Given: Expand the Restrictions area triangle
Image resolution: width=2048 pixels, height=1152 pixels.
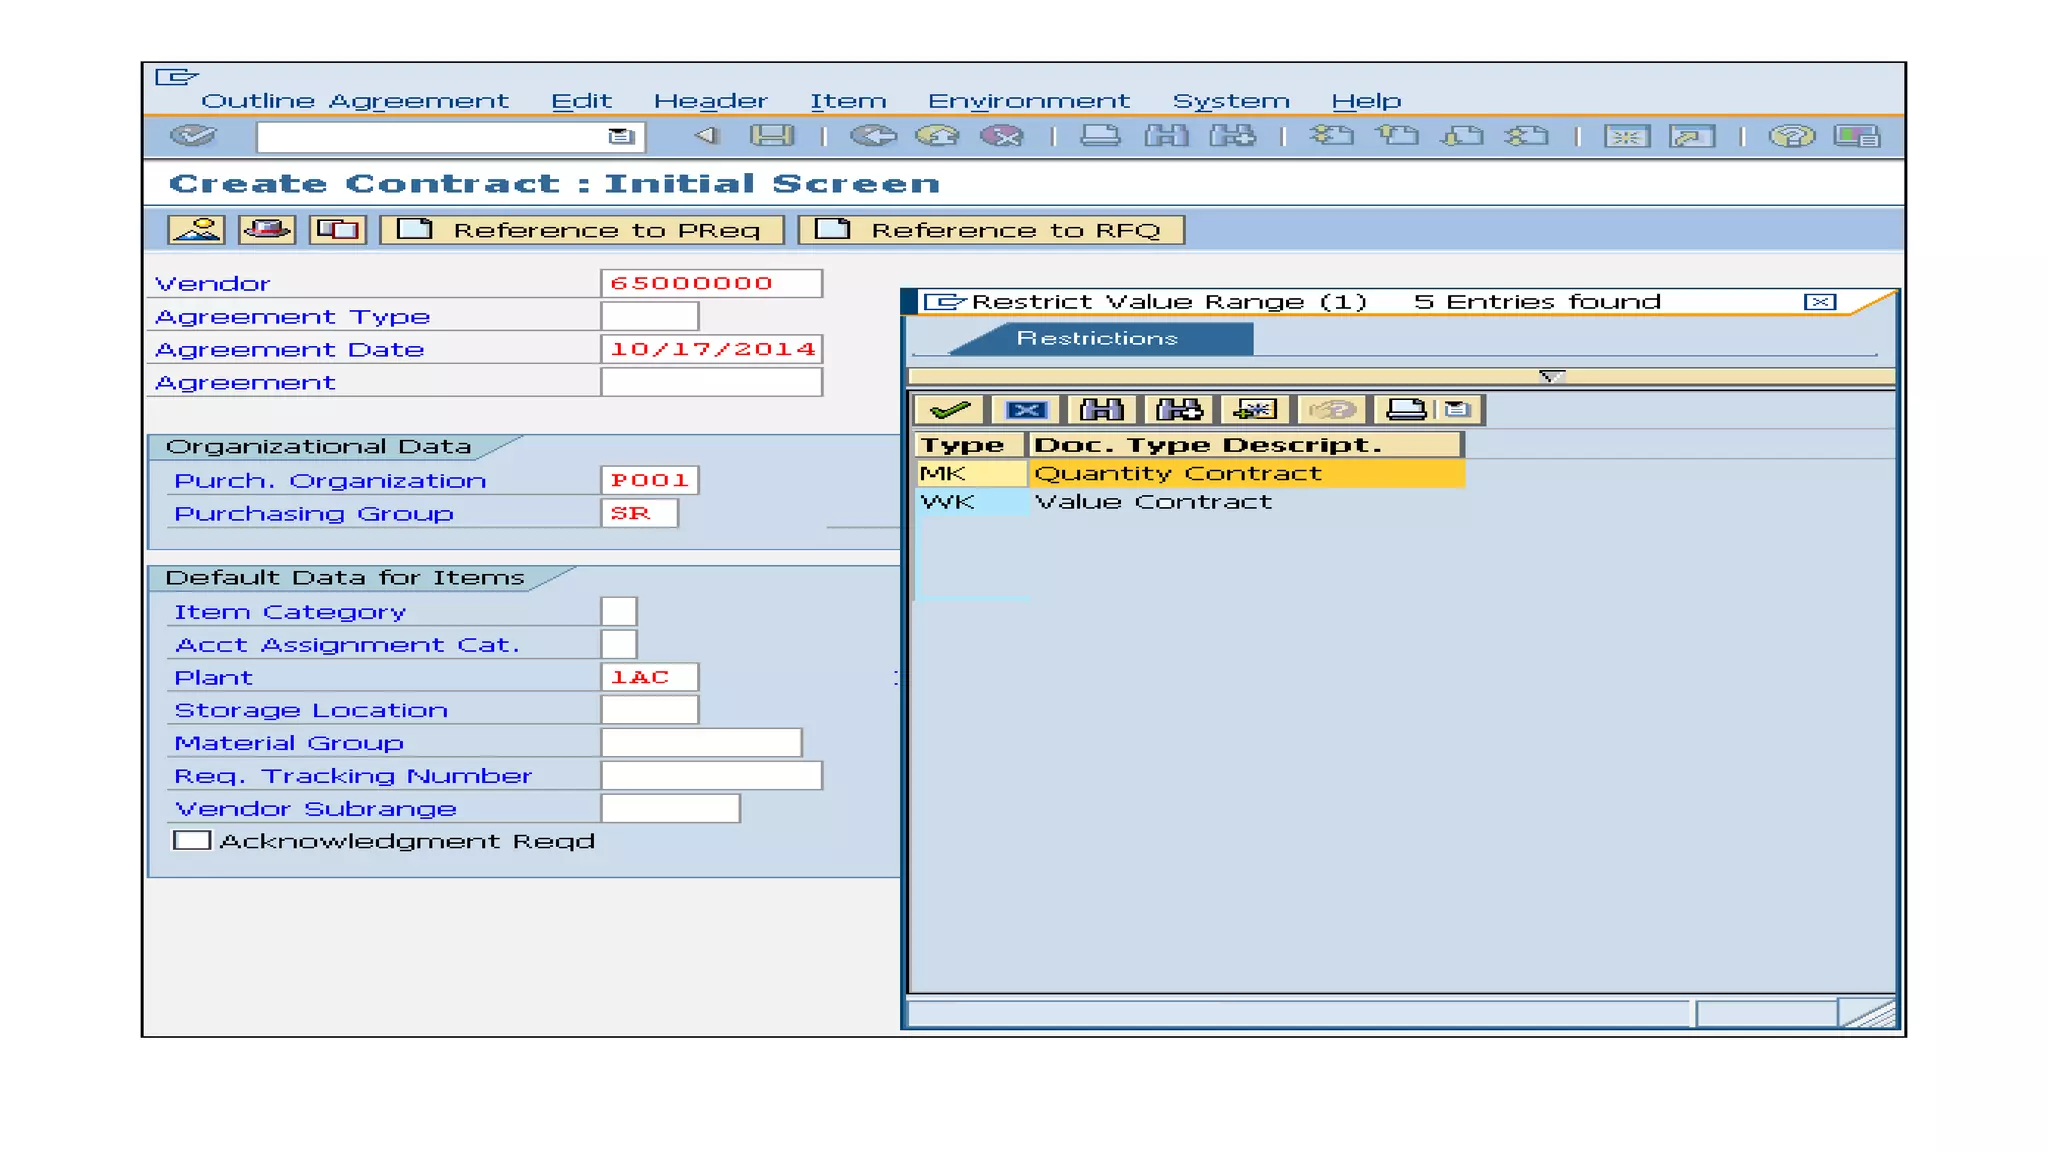Looking at the screenshot, I should point(1551,376).
